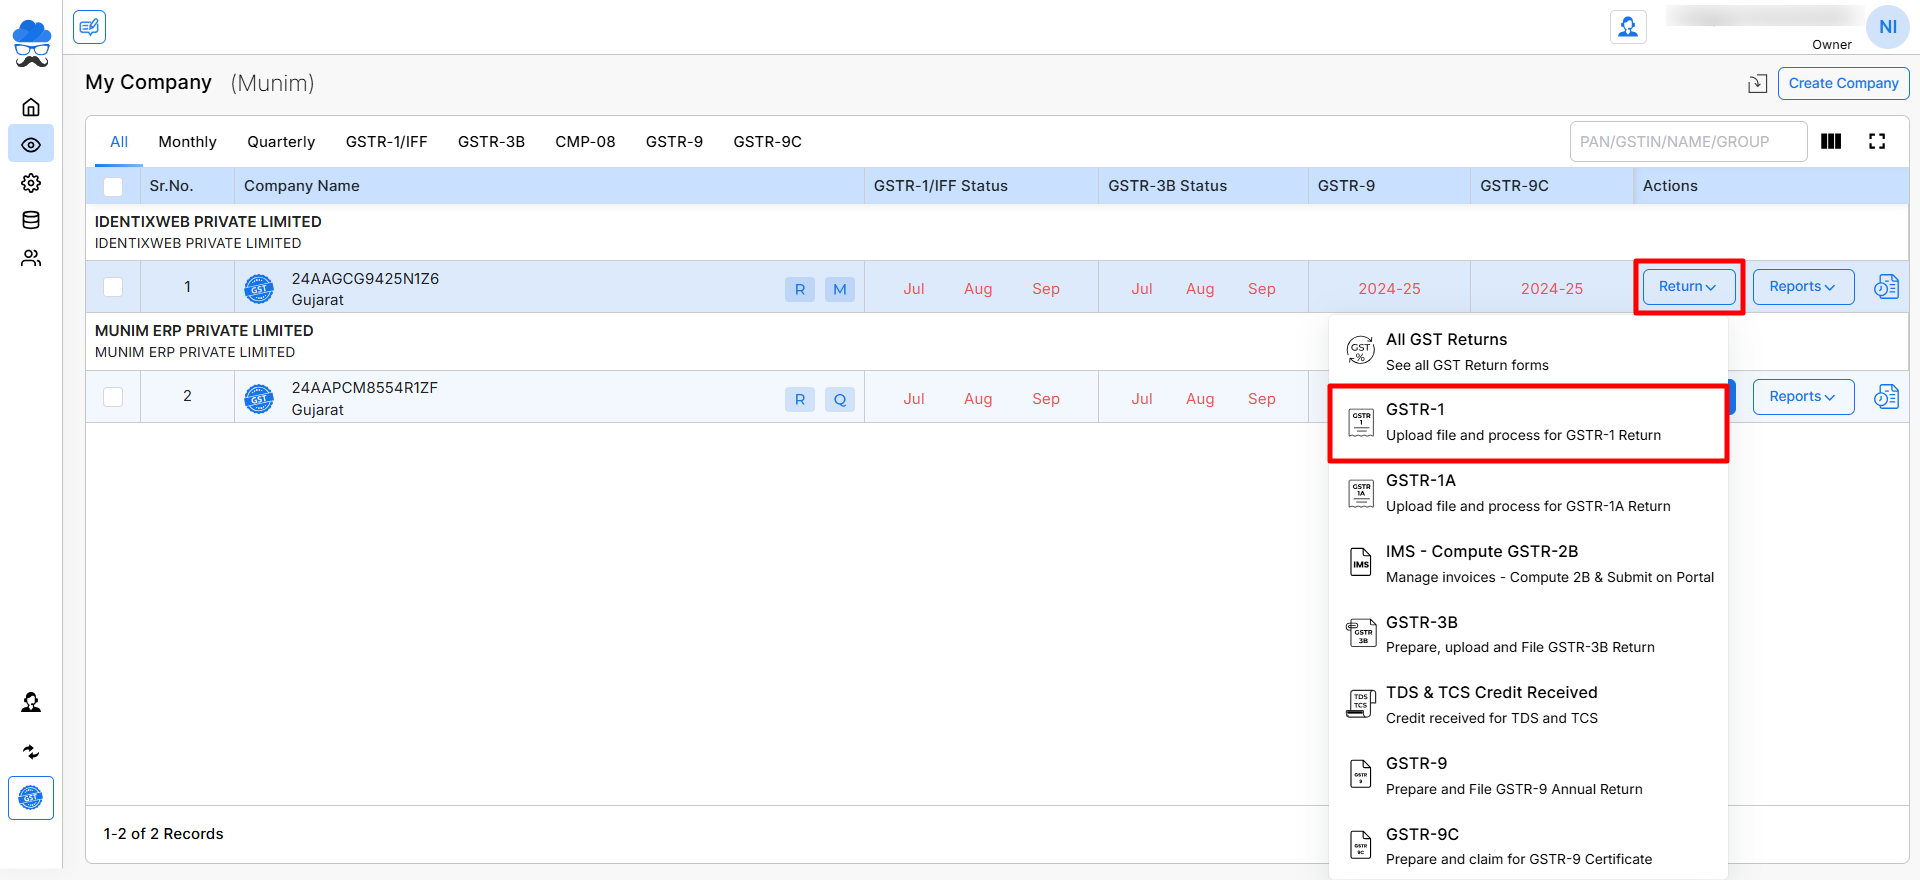1920x881 pixels.
Task: Click the file icon in MUNIM ERP row
Action: (1886, 397)
